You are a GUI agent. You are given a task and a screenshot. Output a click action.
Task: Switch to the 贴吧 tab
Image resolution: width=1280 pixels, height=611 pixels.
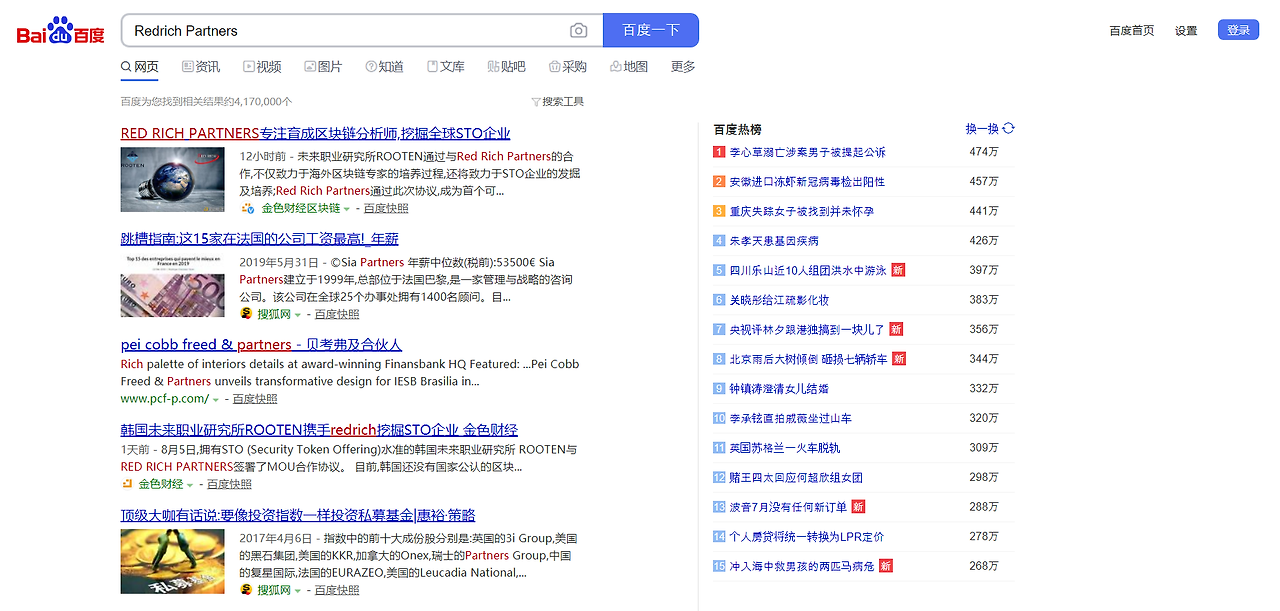(507, 67)
